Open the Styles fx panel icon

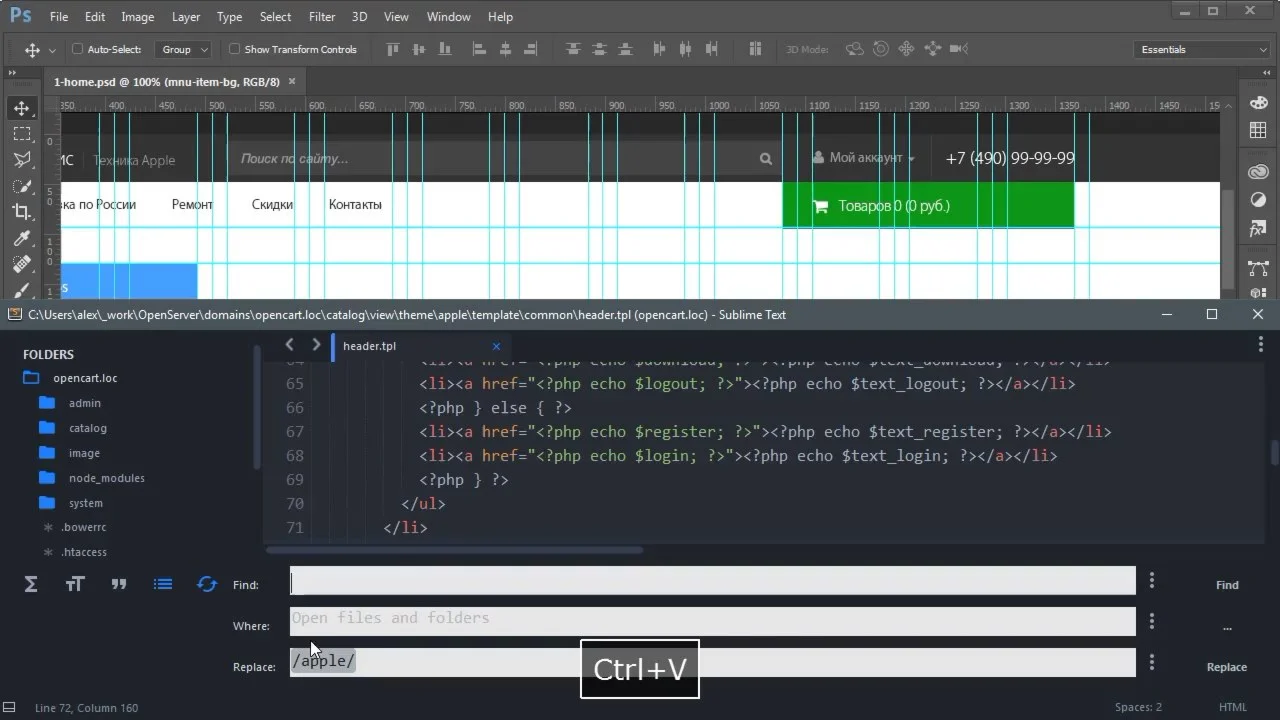click(1258, 229)
